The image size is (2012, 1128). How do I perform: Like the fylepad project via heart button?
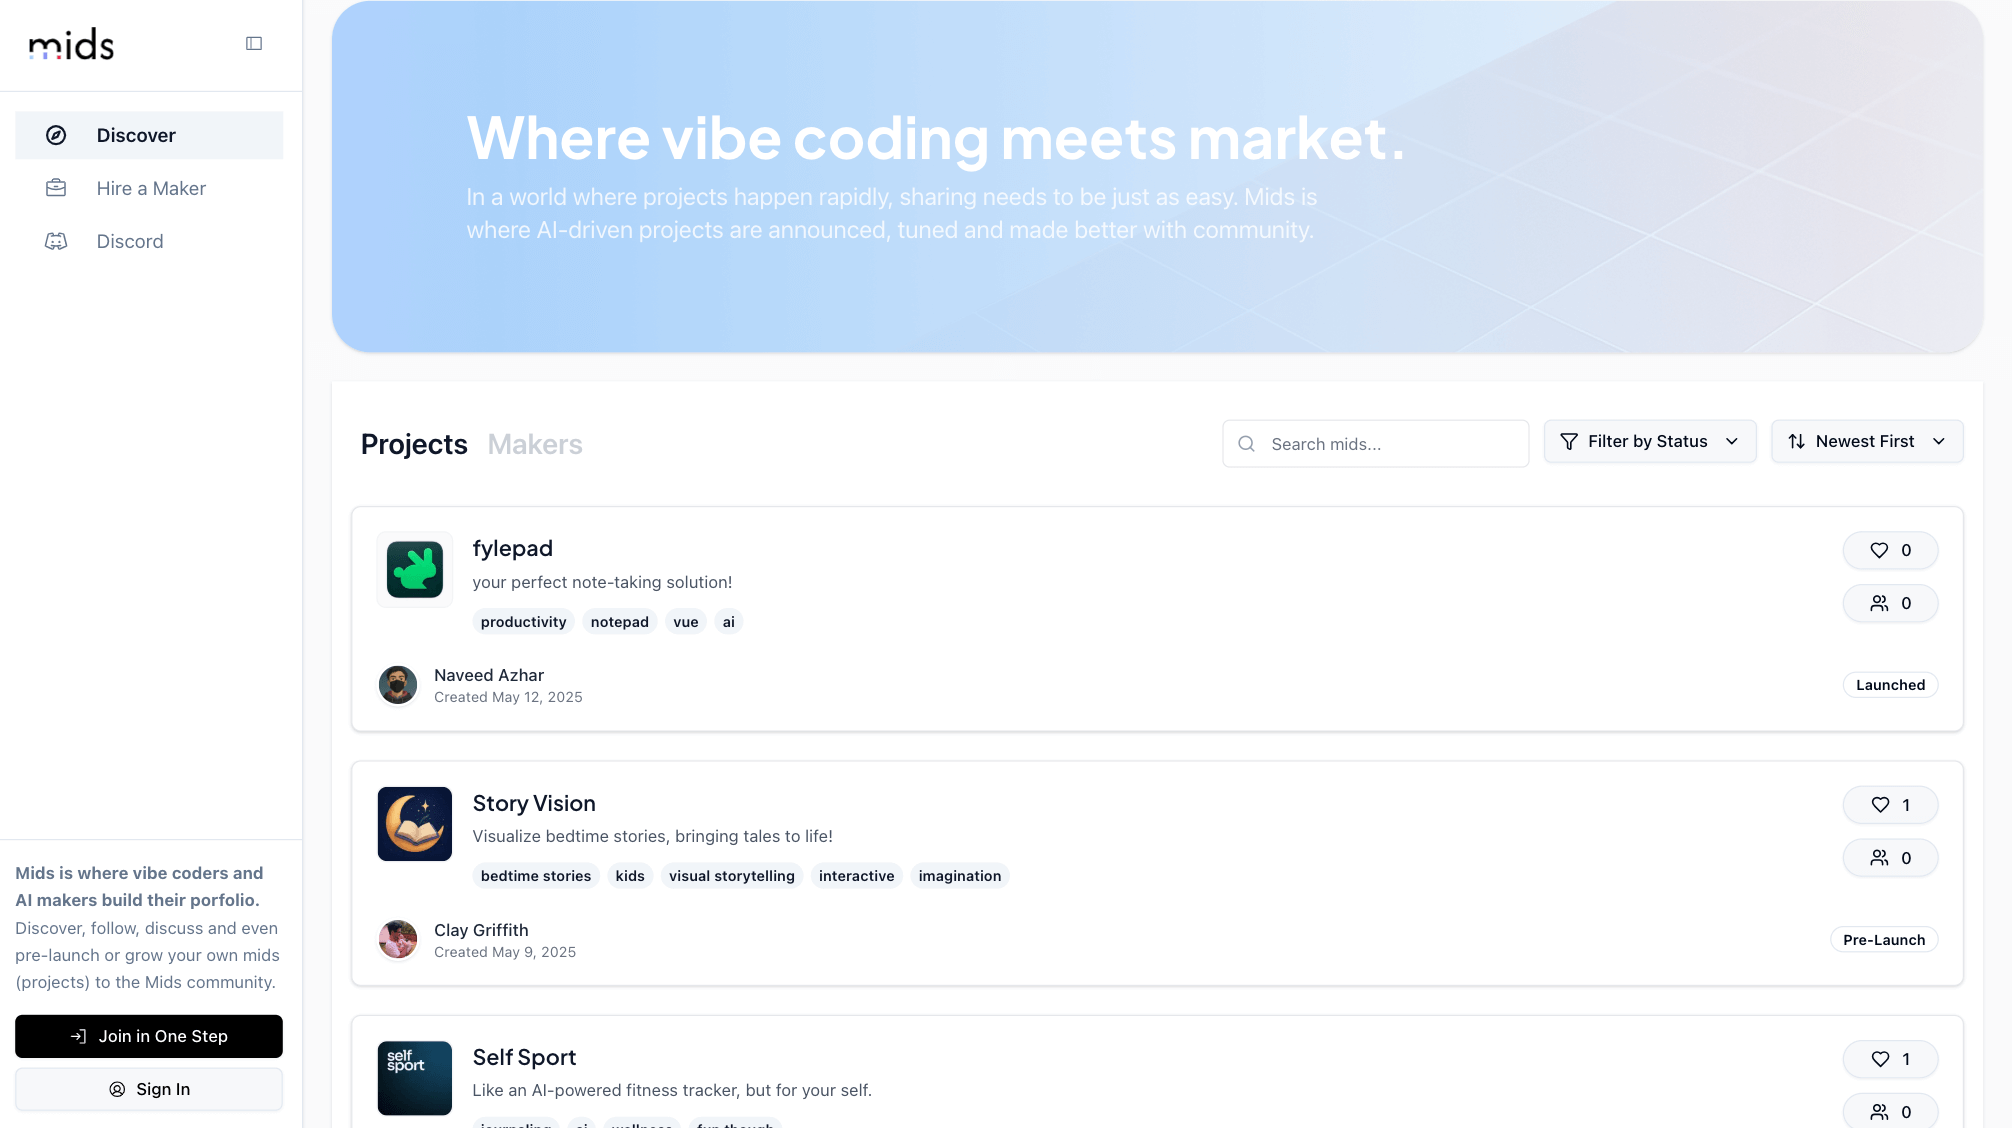coord(1890,550)
